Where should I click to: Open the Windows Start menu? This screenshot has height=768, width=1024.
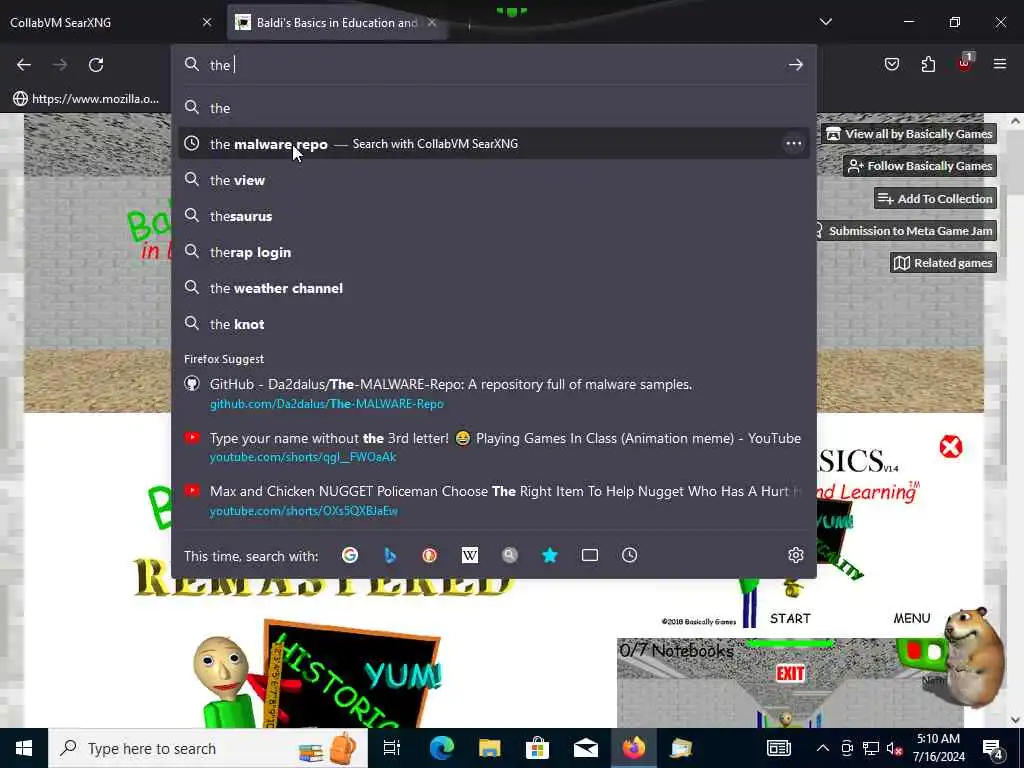(x=24, y=748)
